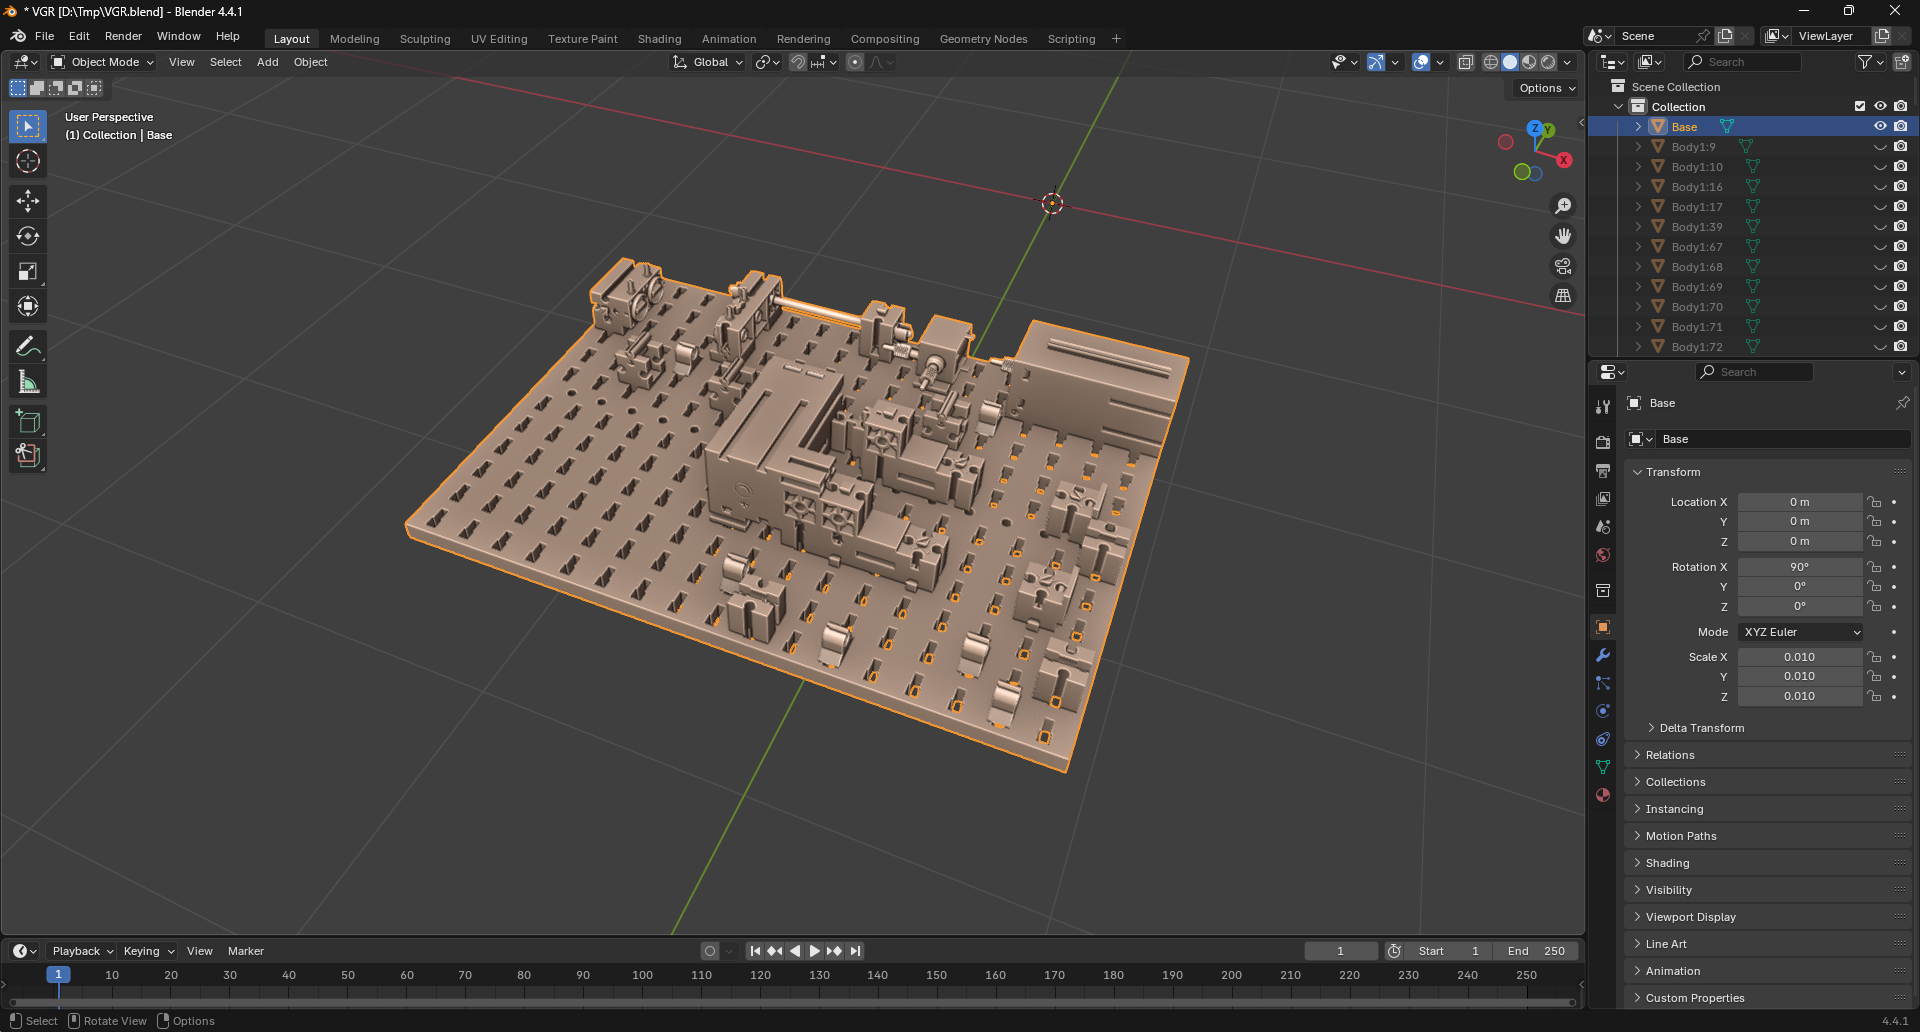1920x1032 pixels.
Task: Switch to the Shading workspace tab
Action: pos(659,38)
